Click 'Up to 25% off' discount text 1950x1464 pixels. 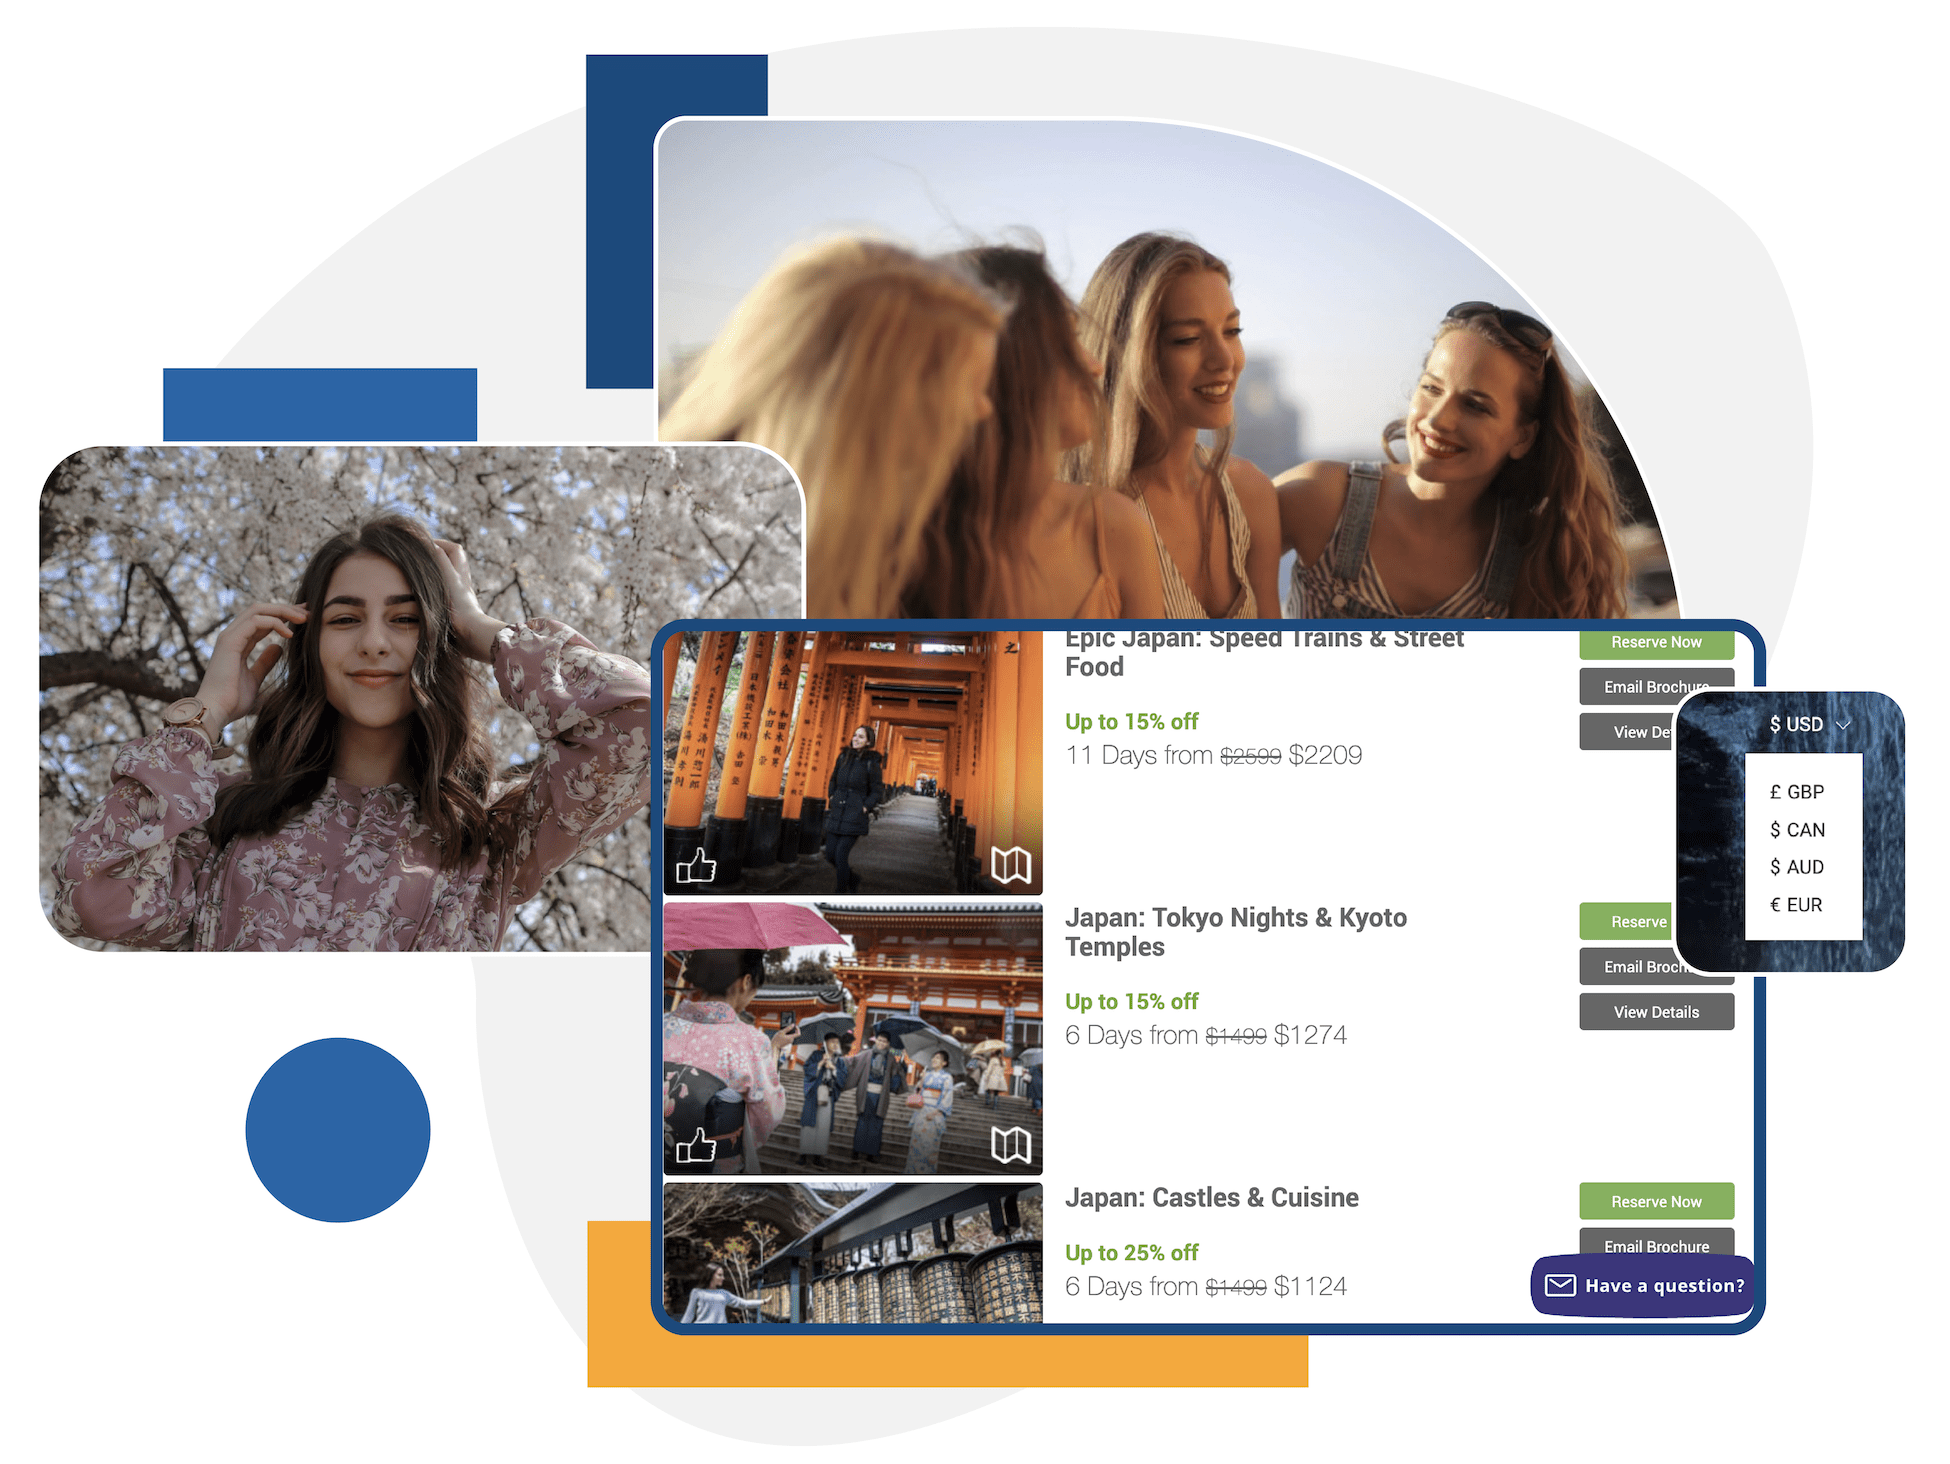1131,1253
